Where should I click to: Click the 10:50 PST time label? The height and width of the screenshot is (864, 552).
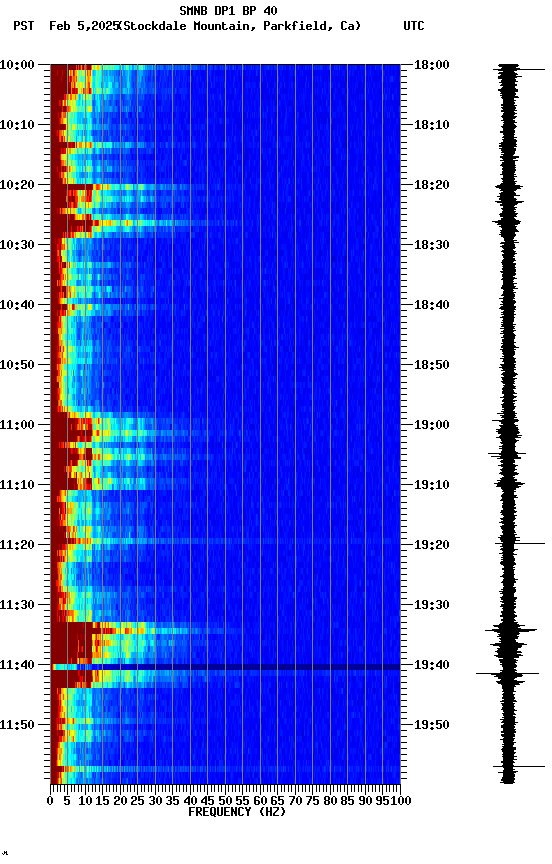(17, 365)
